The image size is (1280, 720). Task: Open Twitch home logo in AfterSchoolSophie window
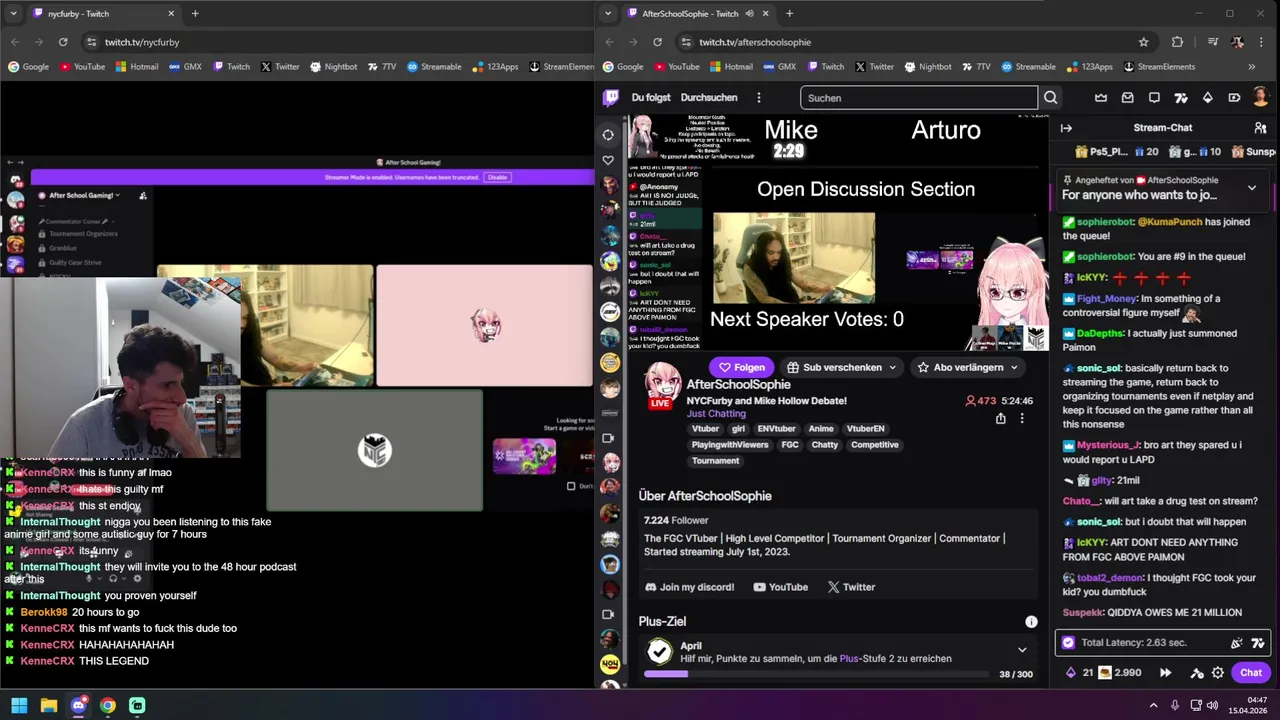coord(610,98)
